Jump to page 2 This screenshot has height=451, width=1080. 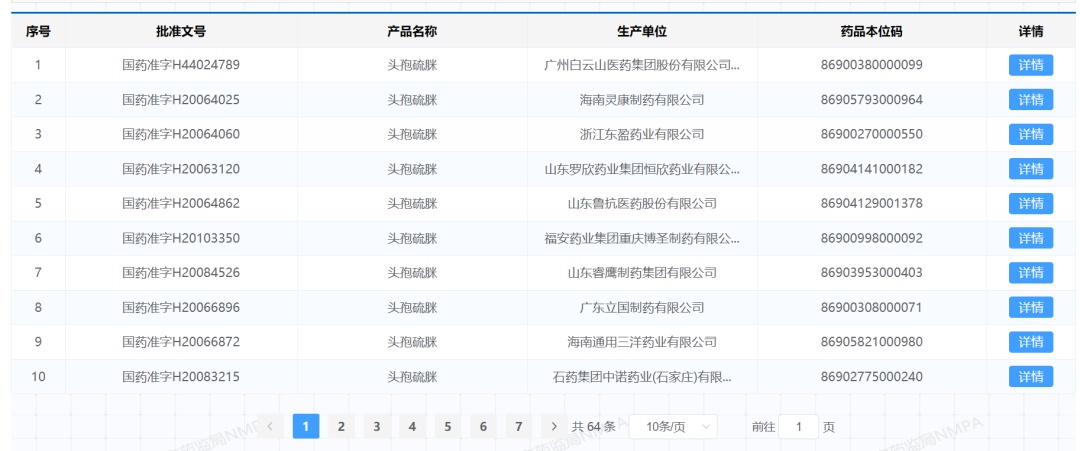[x=341, y=427]
